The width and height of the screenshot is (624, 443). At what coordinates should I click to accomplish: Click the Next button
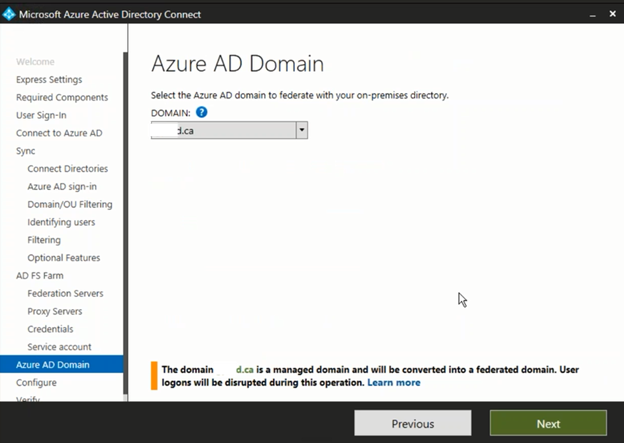pyautogui.click(x=548, y=423)
